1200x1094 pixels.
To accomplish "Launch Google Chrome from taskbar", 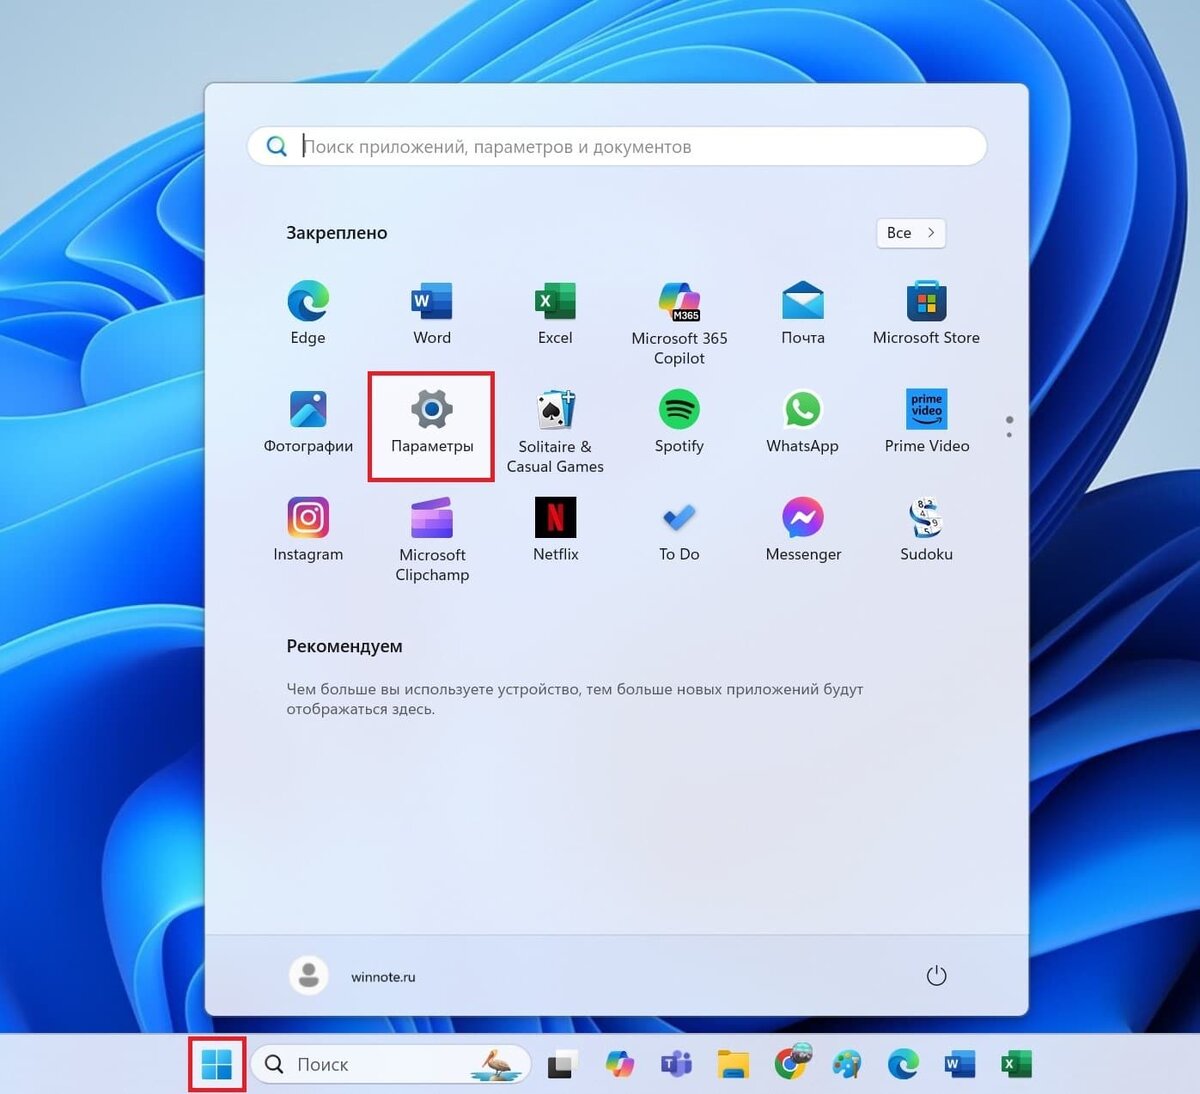I will 791,1065.
